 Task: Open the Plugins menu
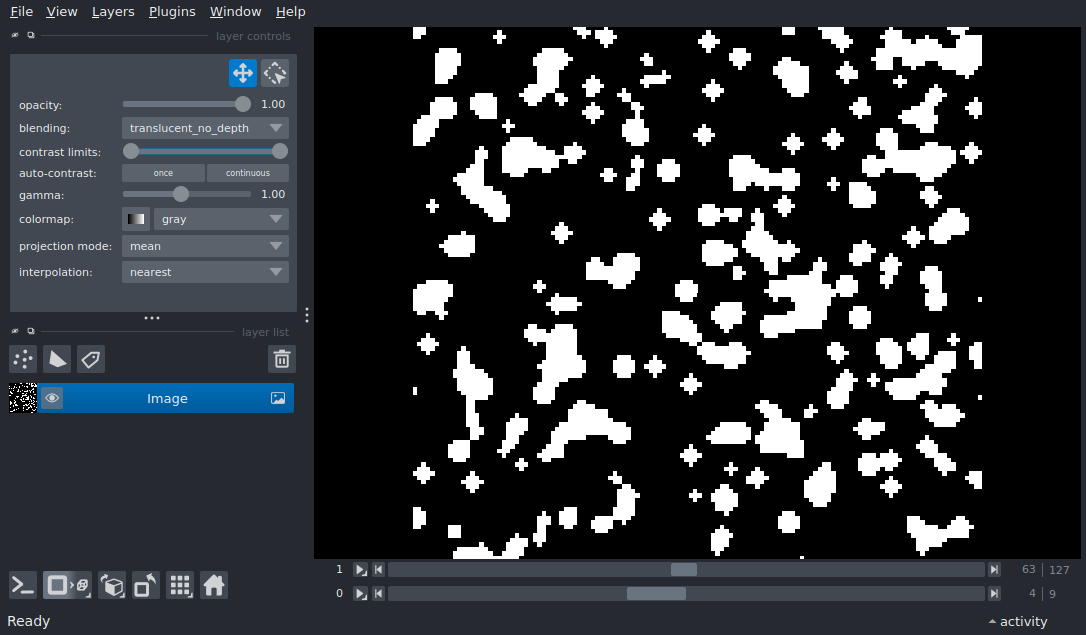coord(172,12)
